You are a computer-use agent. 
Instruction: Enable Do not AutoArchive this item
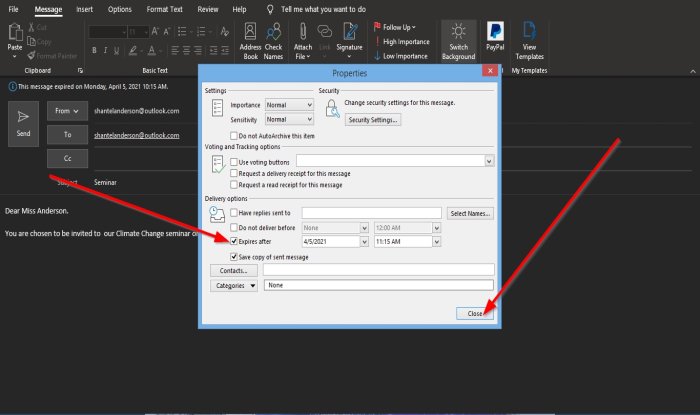point(233,135)
